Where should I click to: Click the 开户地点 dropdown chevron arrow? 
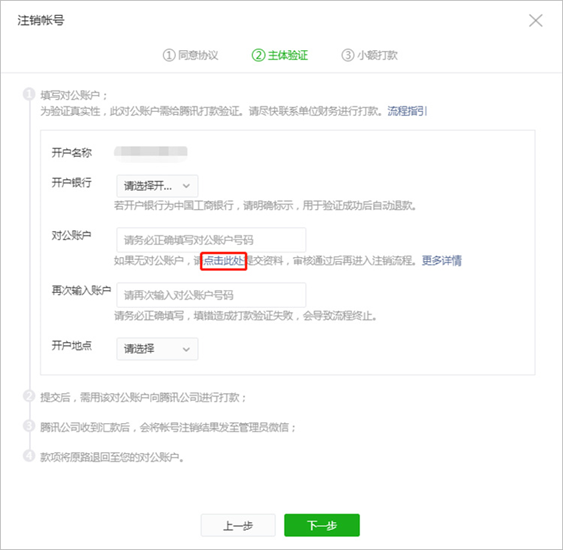tap(186, 349)
